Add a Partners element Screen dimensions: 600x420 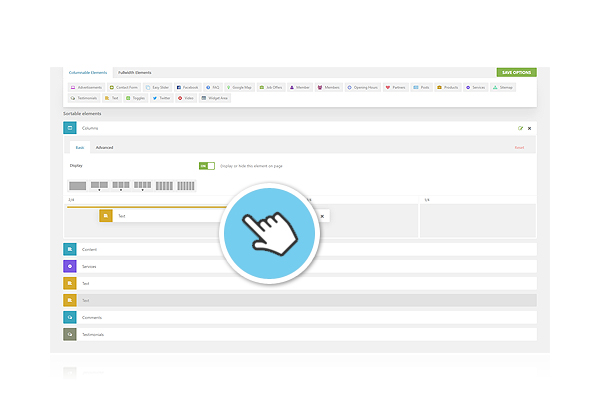point(396,88)
